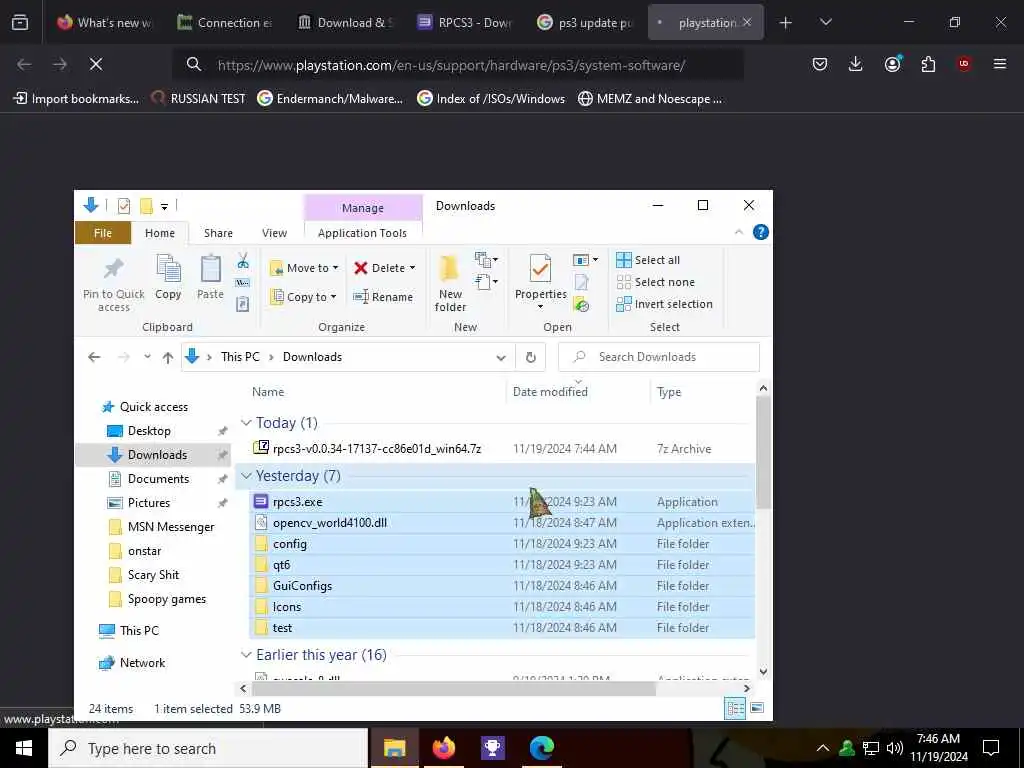Open Action Center notifications icon
Screen dimensions: 1024x768
(x=991, y=748)
